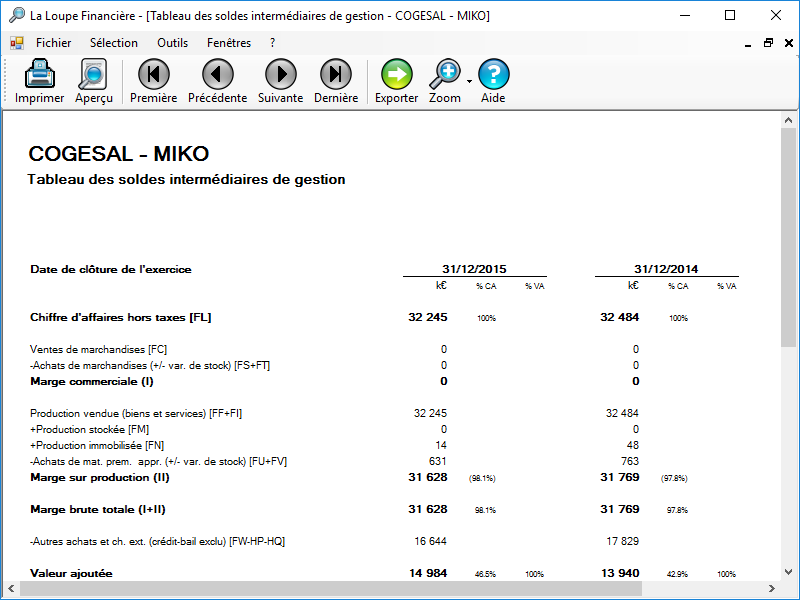This screenshot has width=800, height=600.
Task: Click the 13 940 value added figure
Action: [620, 573]
